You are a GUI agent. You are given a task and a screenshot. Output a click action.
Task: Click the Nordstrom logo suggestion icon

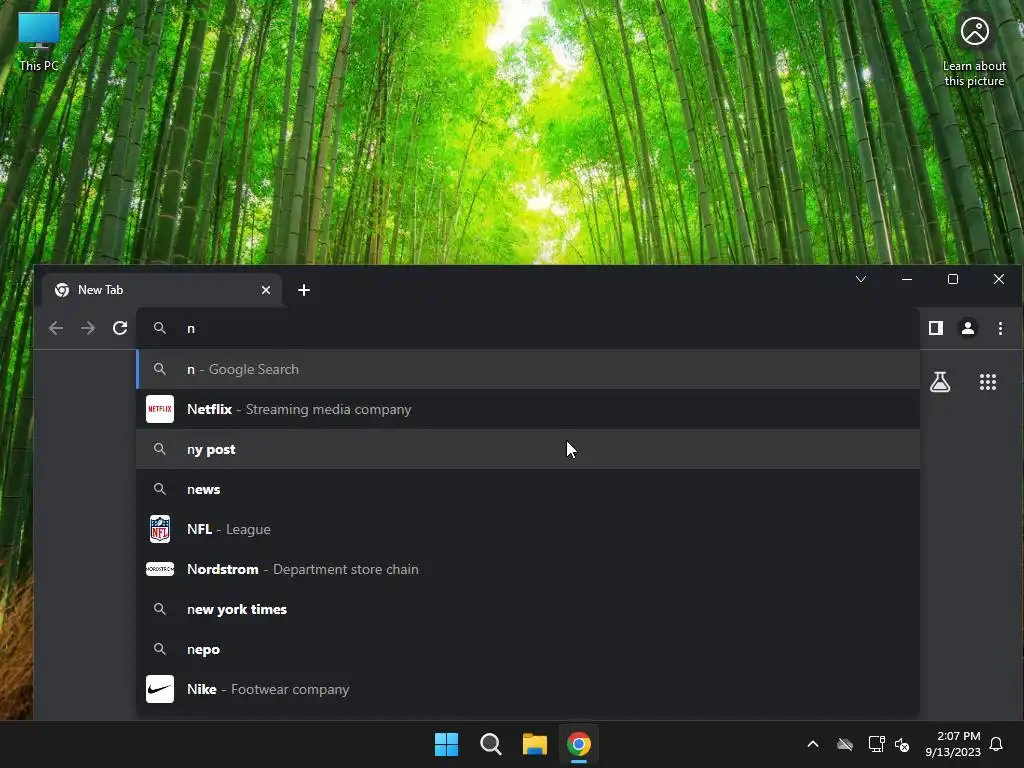click(160, 569)
